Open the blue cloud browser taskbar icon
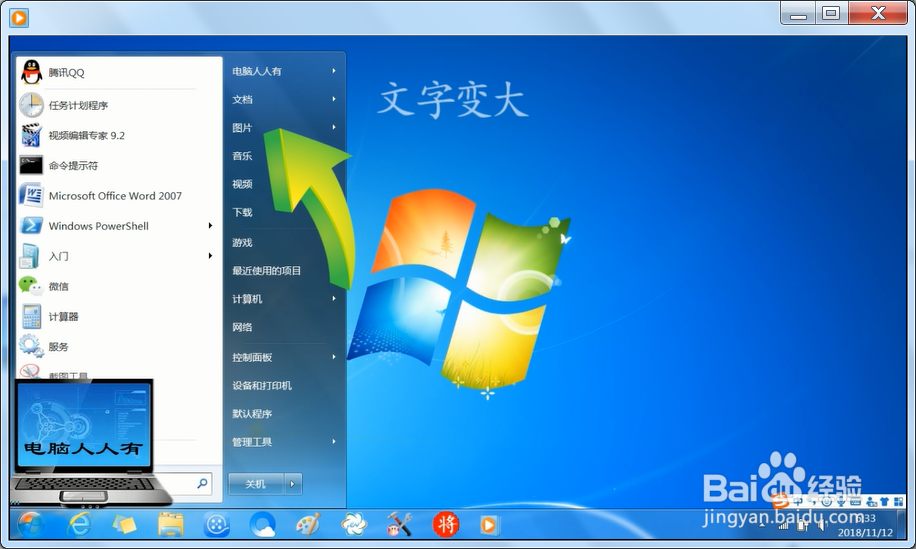The image size is (916, 549). point(263,524)
